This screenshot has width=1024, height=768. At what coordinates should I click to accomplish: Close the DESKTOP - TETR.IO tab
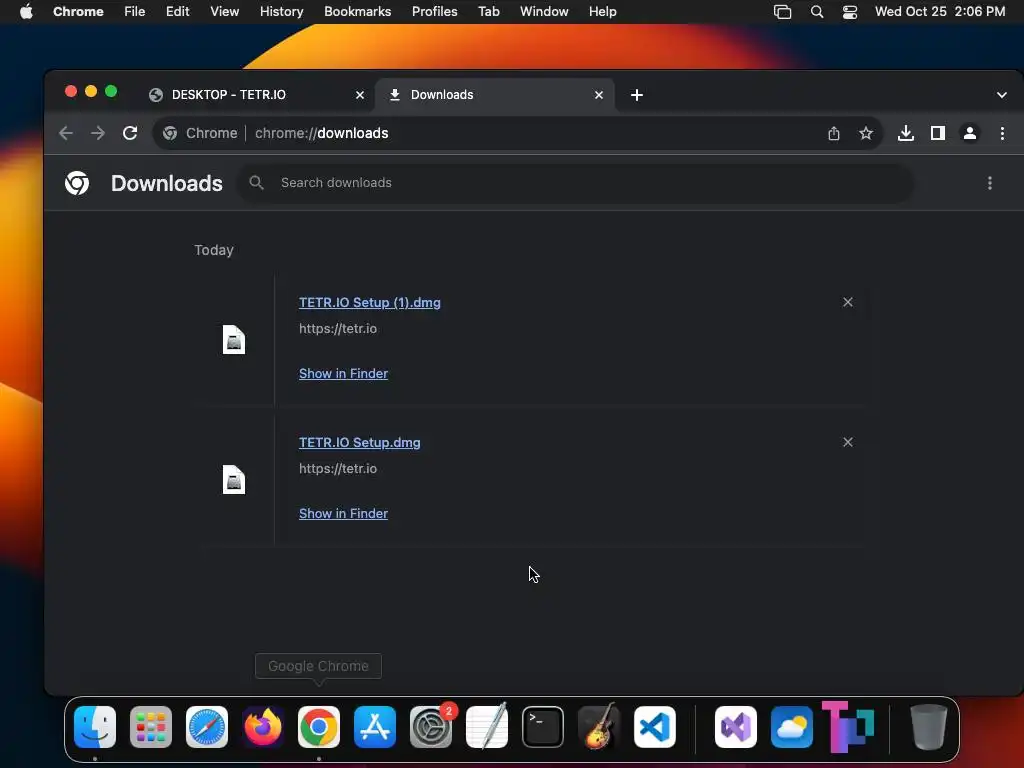(x=360, y=95)
